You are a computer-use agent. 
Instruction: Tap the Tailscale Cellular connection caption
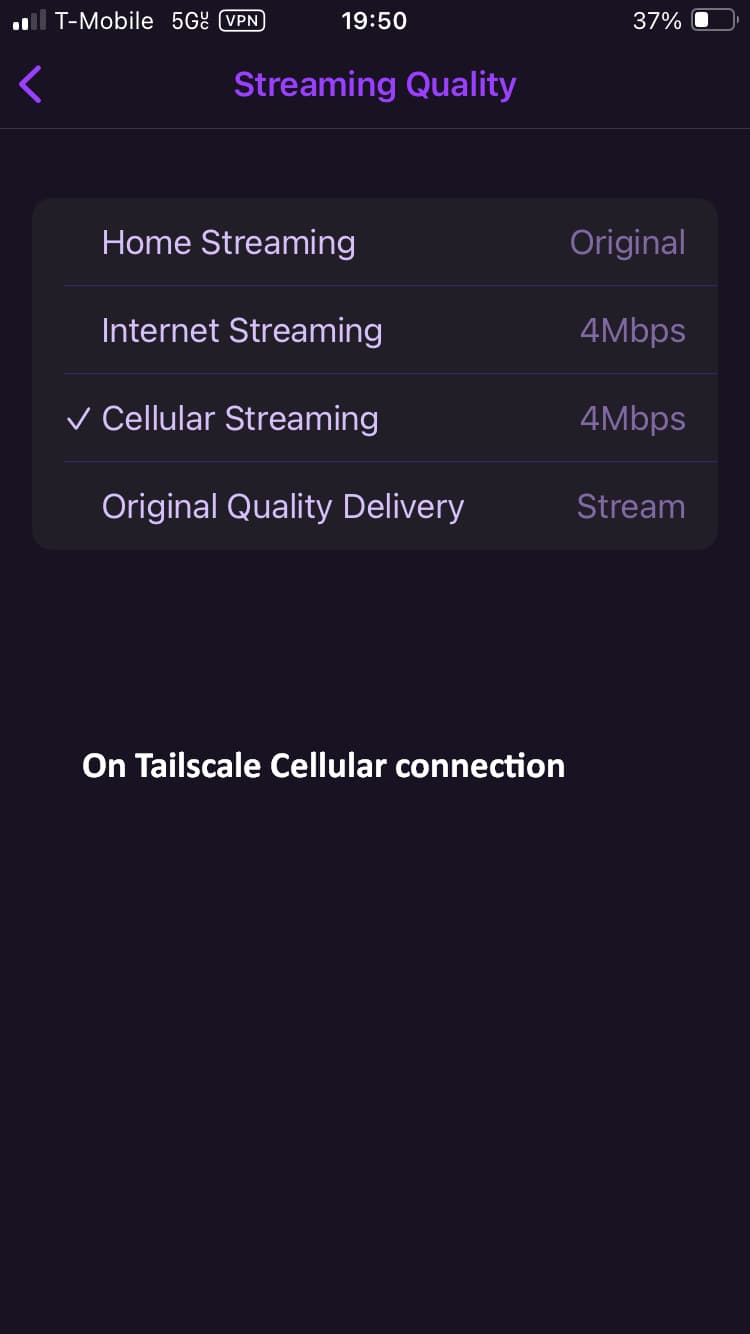point(323,766)
